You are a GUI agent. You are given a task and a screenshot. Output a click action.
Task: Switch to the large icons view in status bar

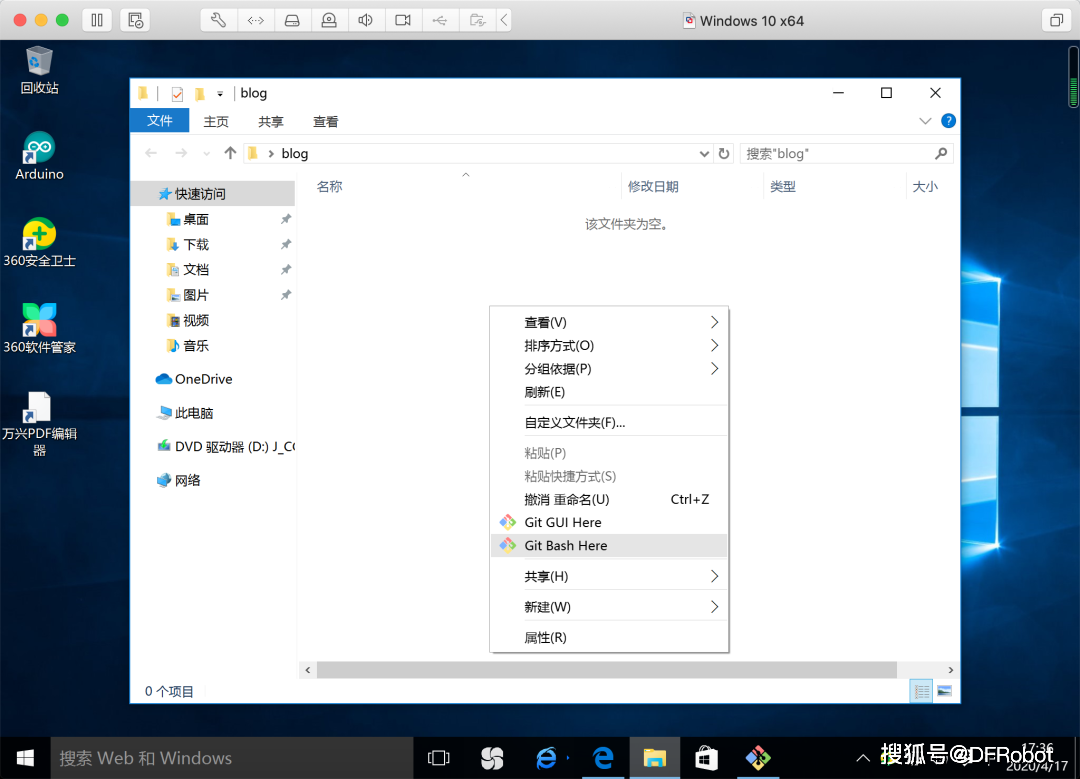[x=944, y=691]
